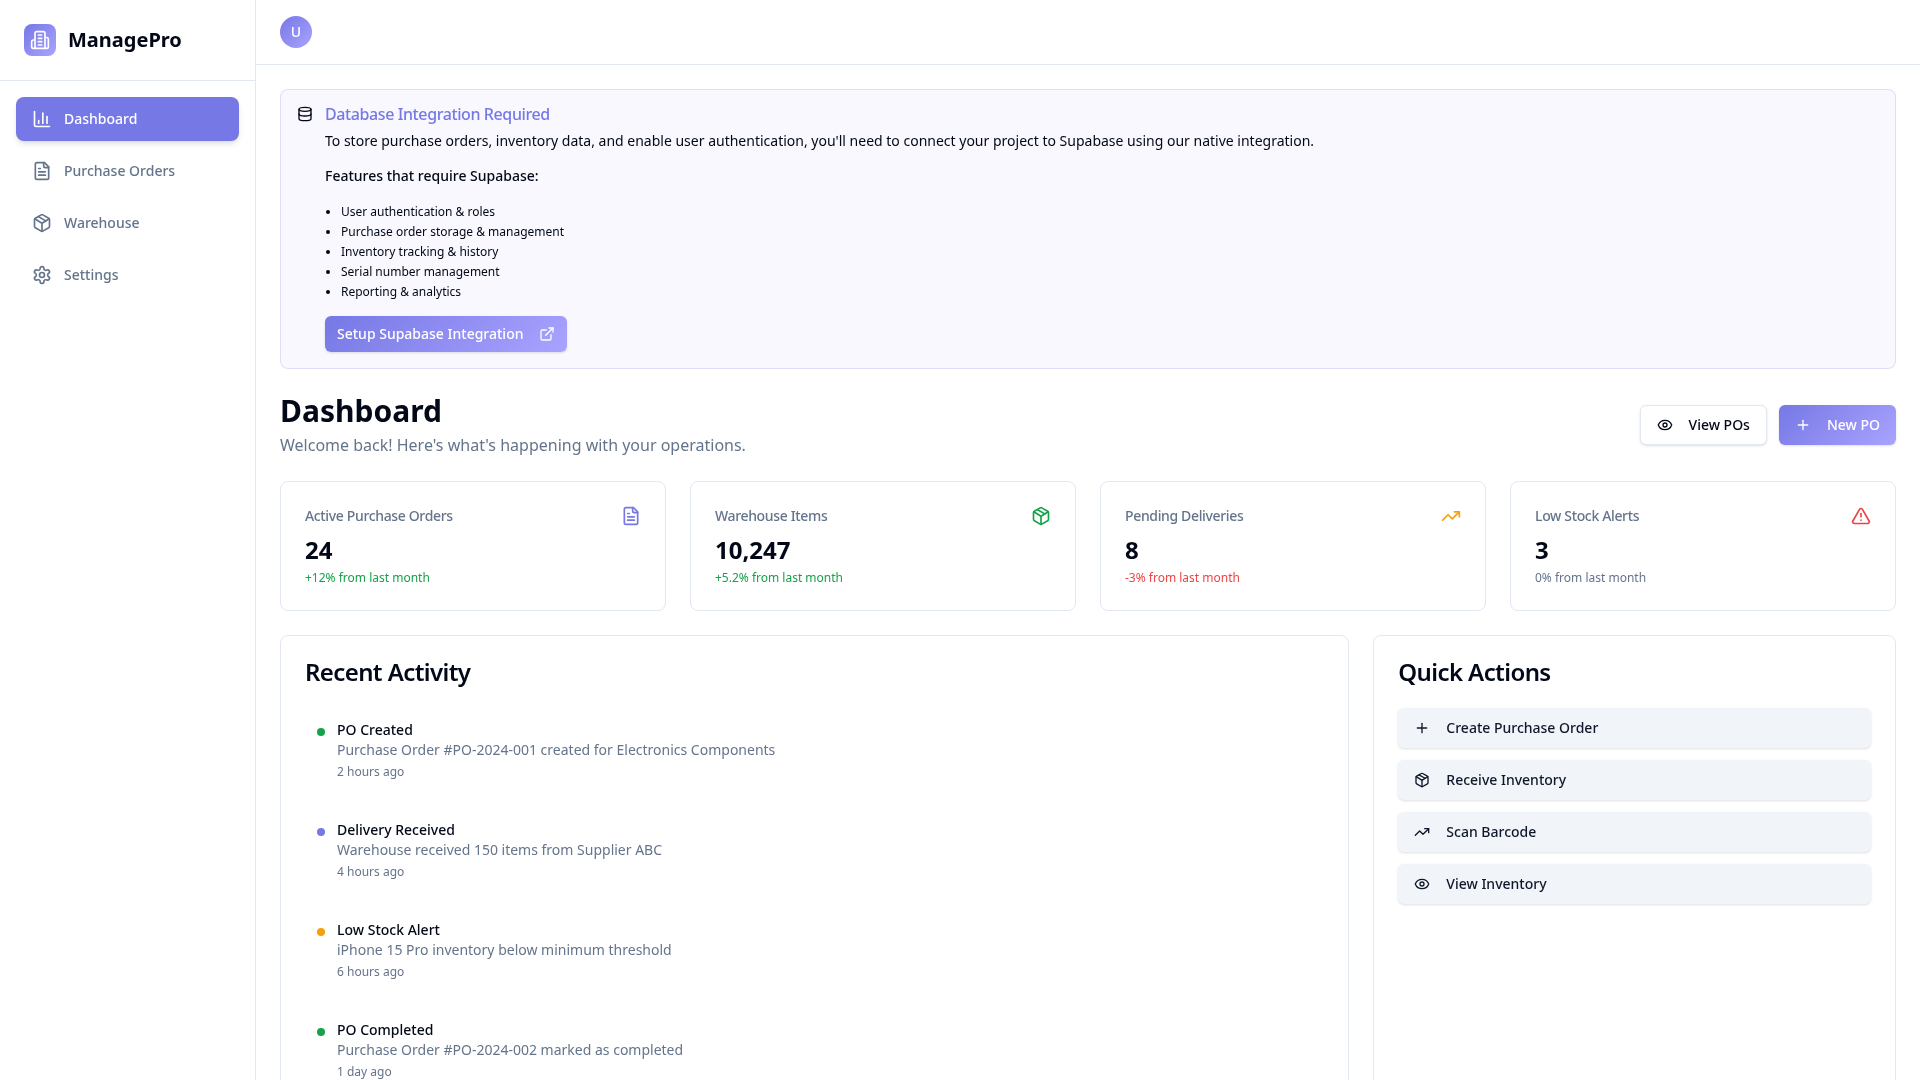Open Settings from the sidebar
The width and height of the screenshot is (1920, 1080).
point(127,275)
